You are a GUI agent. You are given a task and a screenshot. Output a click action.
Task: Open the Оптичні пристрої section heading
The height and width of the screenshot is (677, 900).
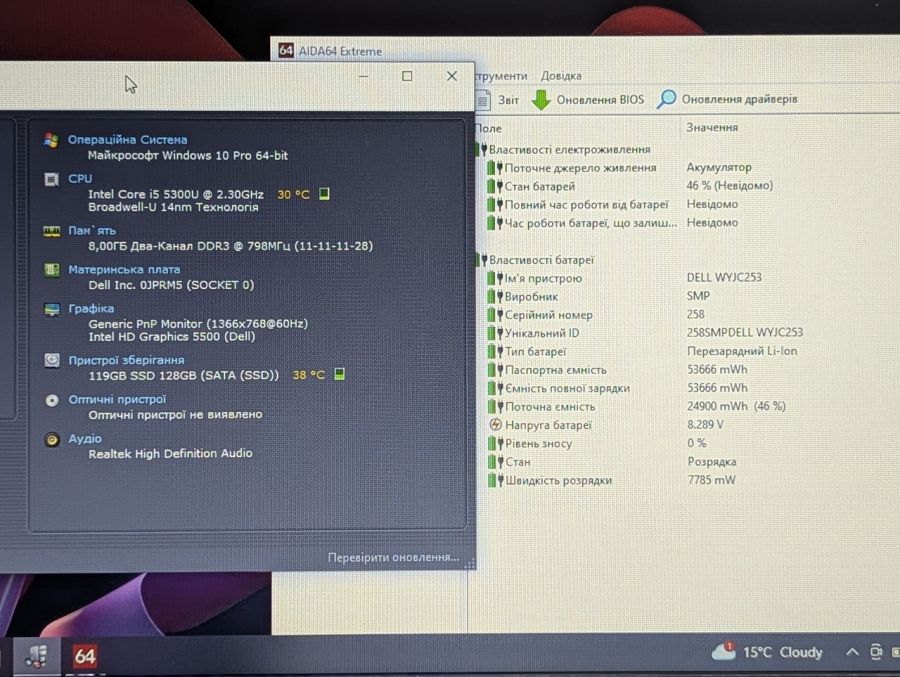coord(117,399)
